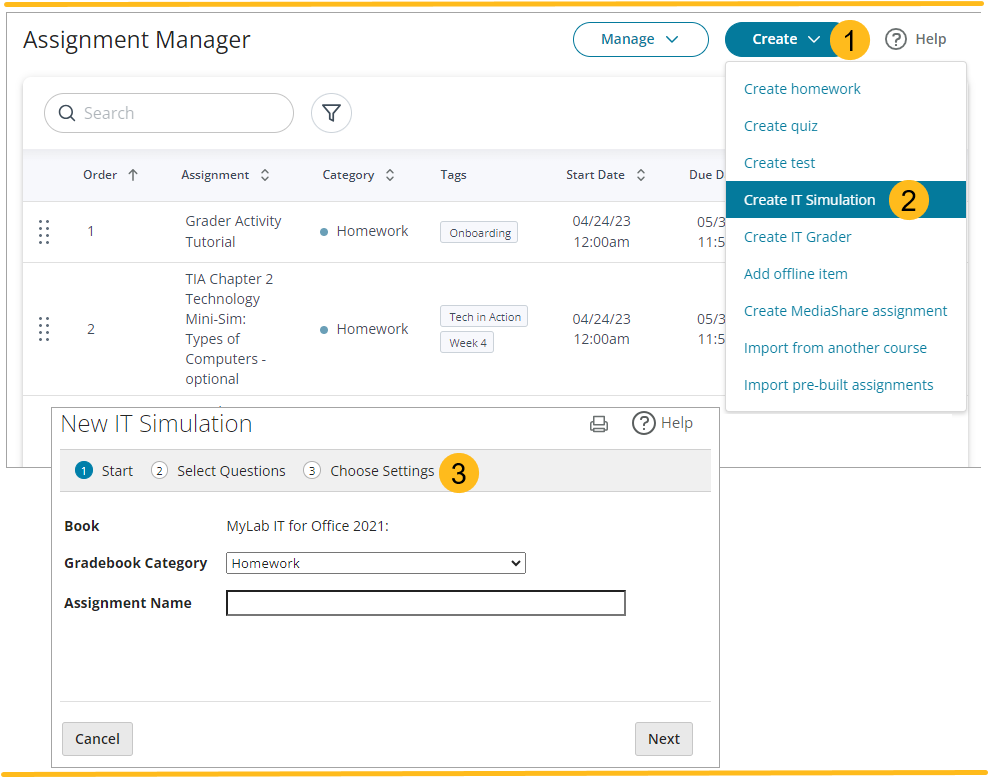Click the search magnifier icon

(66, 113)
